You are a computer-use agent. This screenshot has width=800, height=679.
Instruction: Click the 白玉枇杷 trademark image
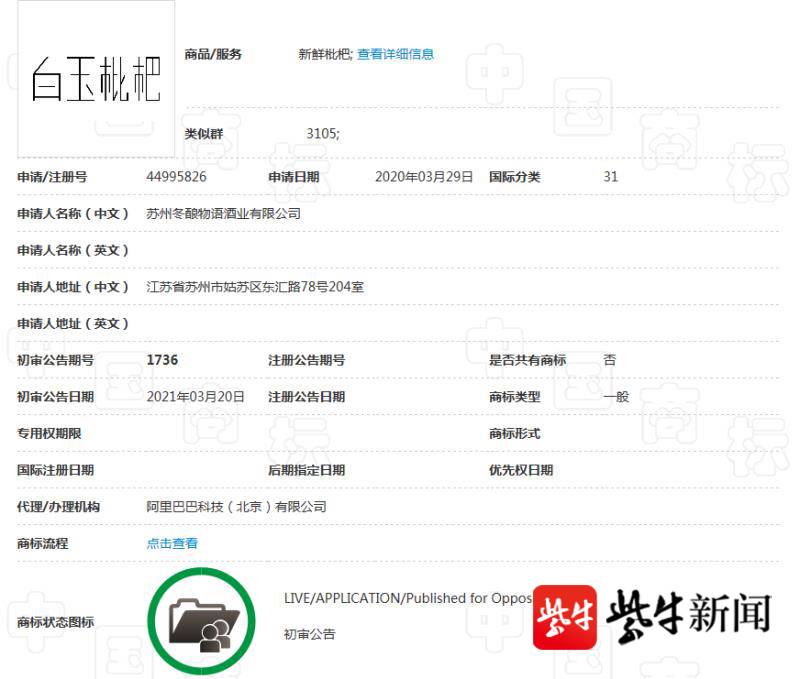(96, 79)
